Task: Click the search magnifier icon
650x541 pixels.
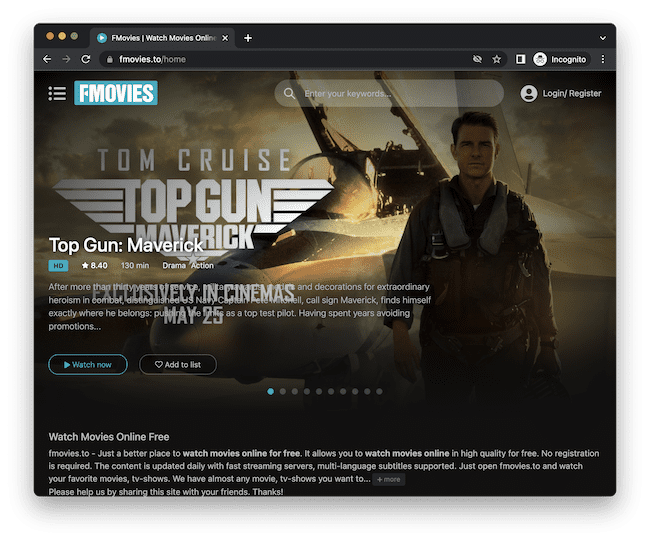Action: pyautogui.click(x=289, y=93)
